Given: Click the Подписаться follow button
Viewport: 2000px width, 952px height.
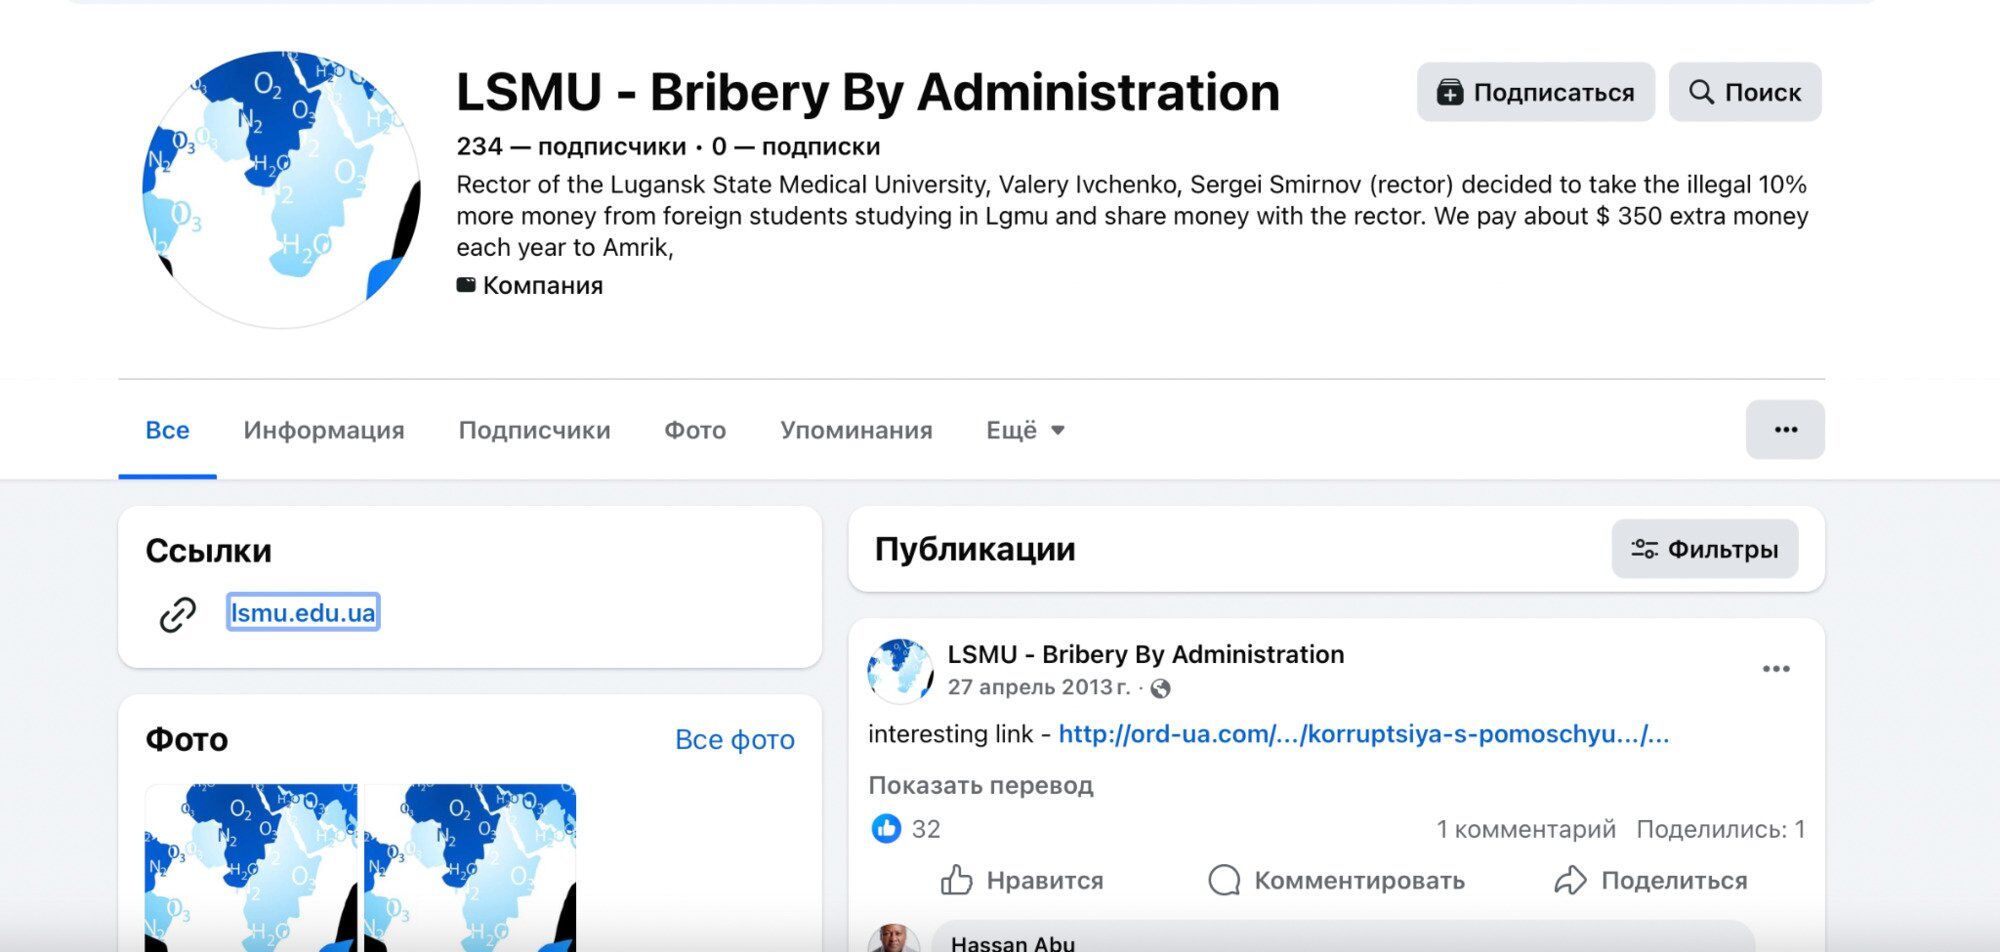Looking at the screenshot, I should [1535, 92].
